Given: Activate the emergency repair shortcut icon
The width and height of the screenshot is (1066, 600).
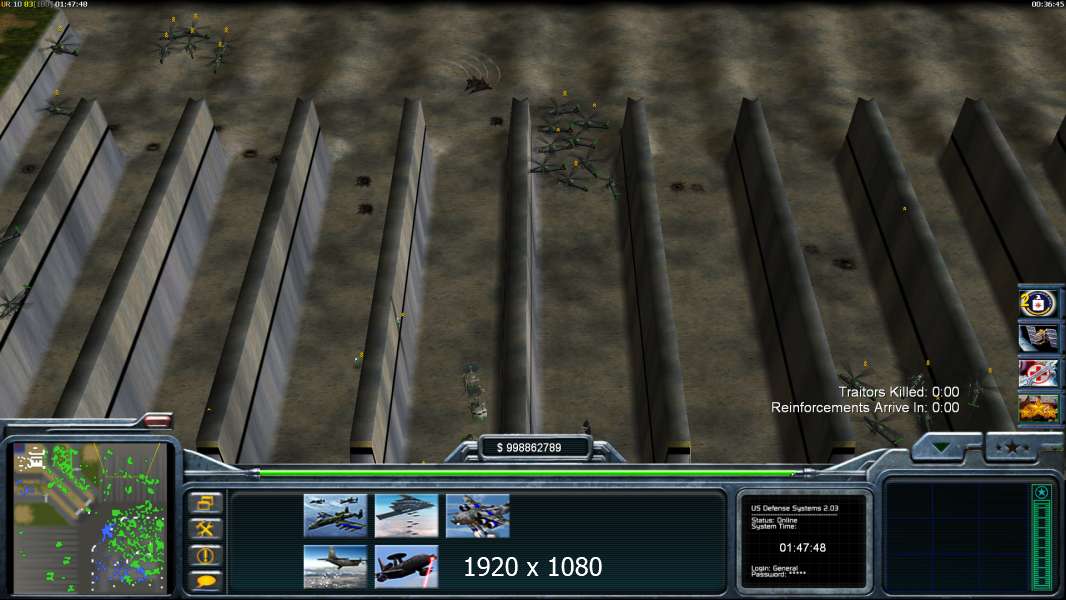Looking at the screenshot, I should [x=1037, y=373].
